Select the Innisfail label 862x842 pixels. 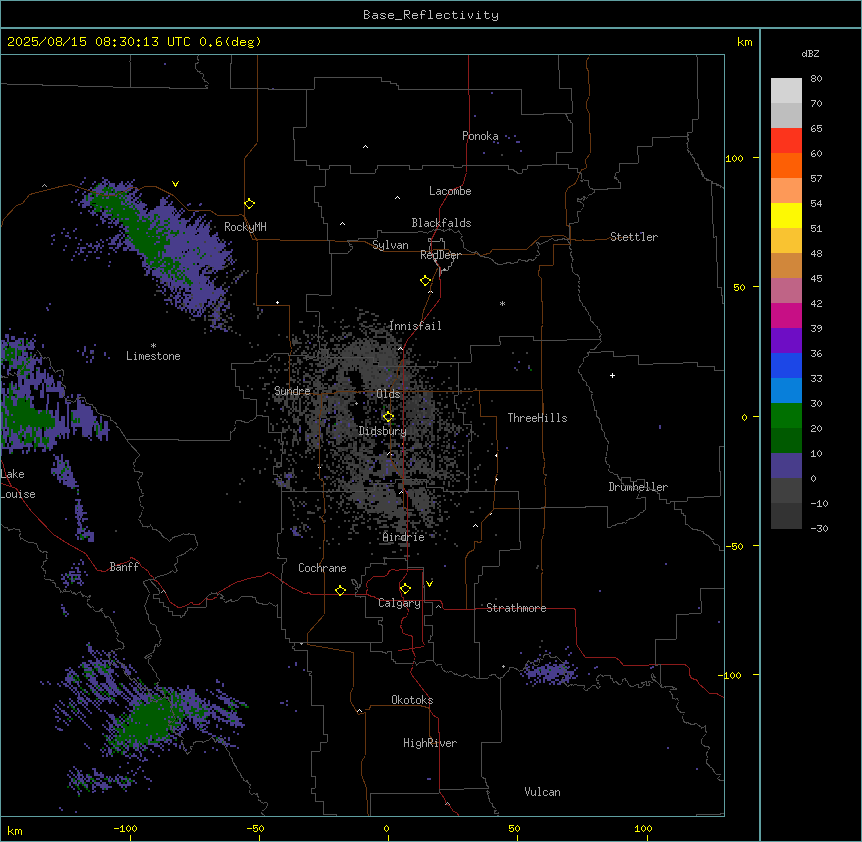[415, 326]
